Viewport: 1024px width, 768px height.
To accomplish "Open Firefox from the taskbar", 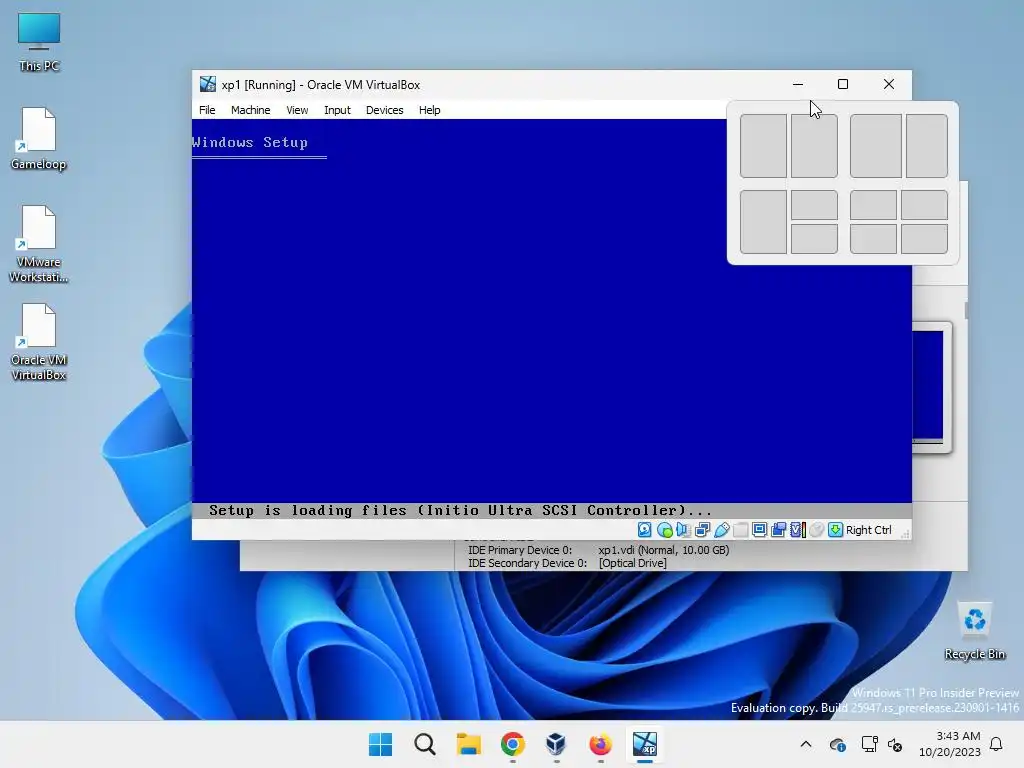I will 600,744.
